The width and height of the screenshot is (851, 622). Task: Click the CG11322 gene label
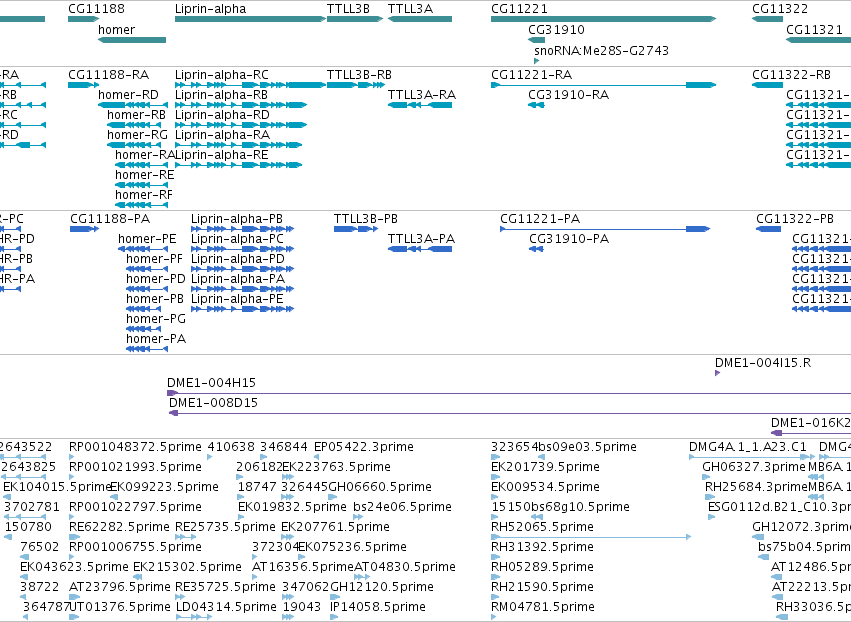coord(780,9)
